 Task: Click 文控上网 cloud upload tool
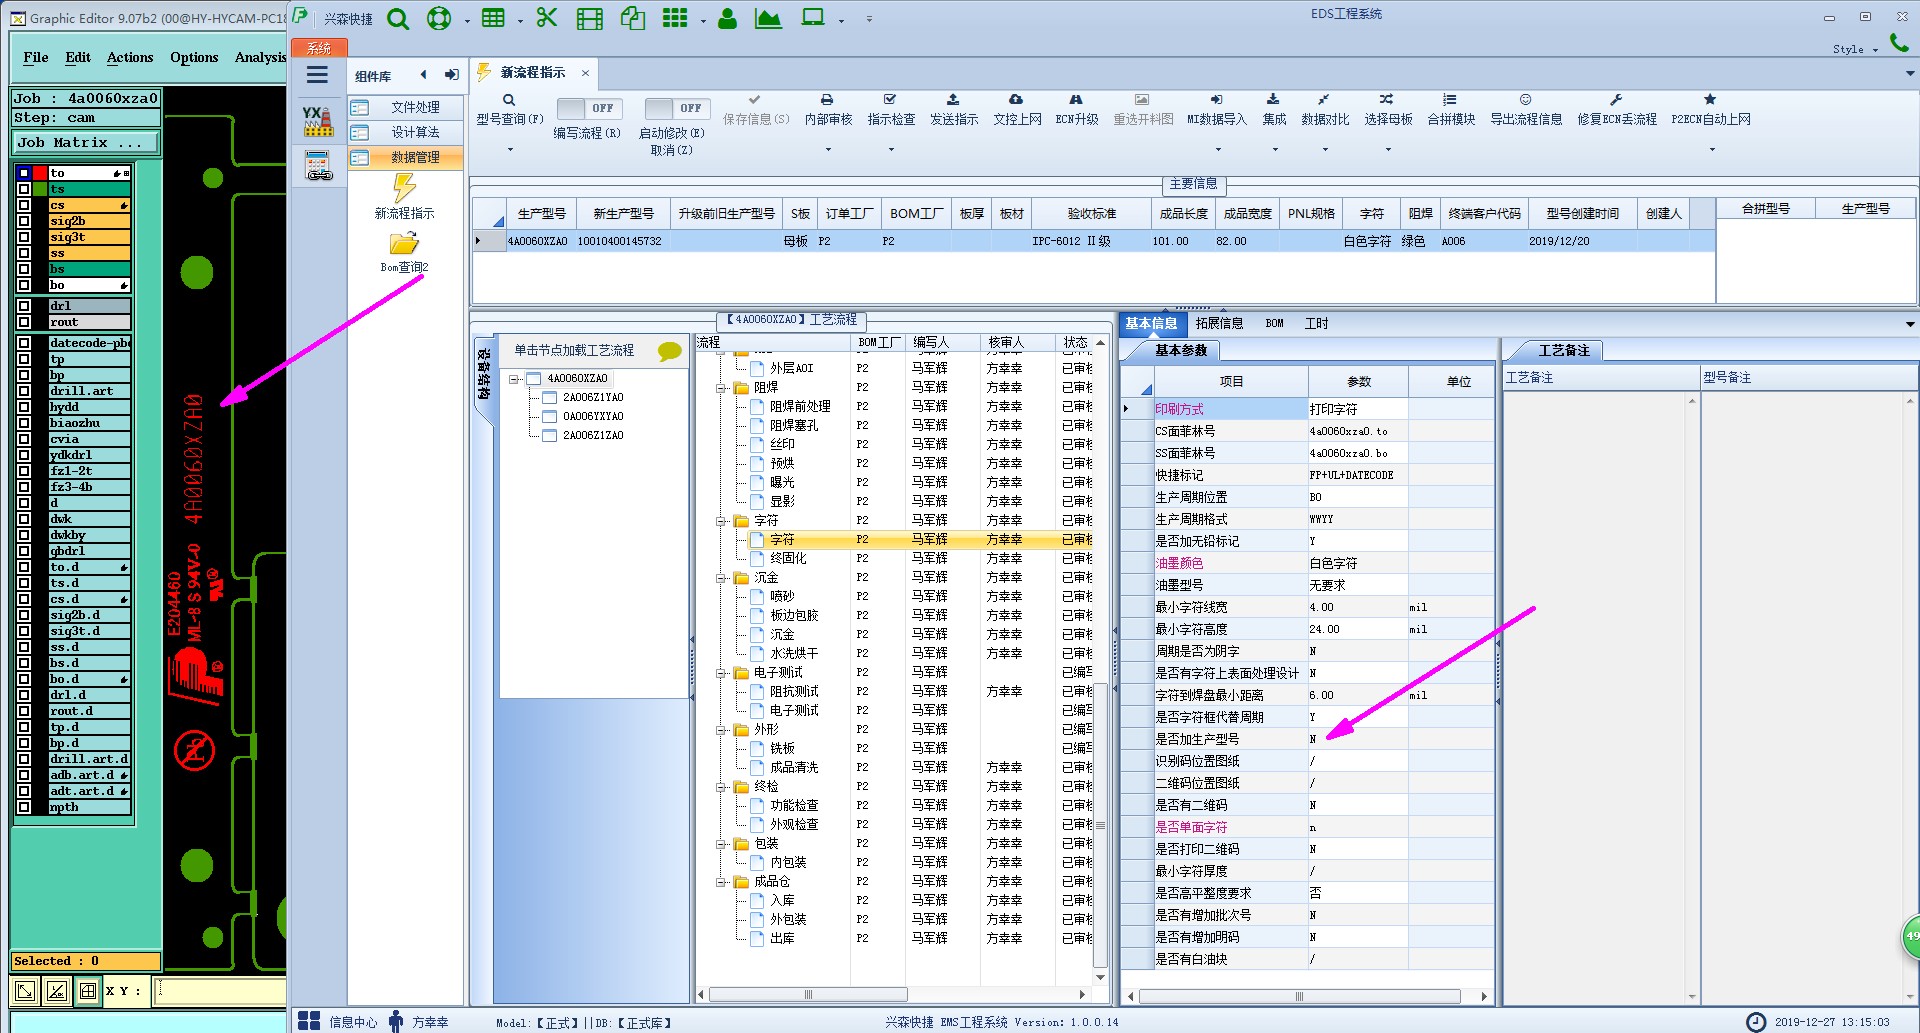(1016, 110)
